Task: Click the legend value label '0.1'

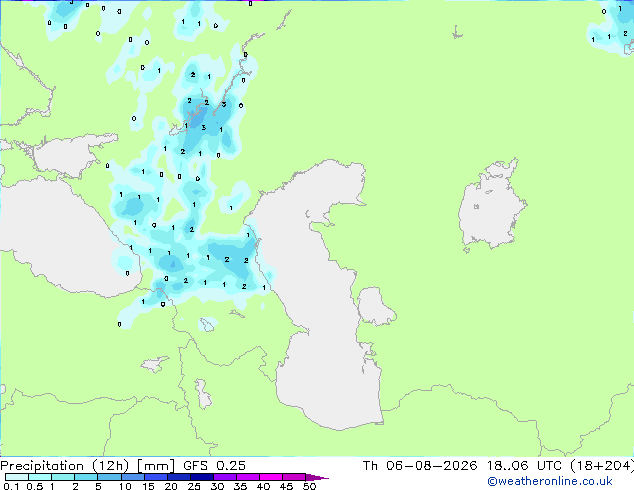Action: (12, 486)
